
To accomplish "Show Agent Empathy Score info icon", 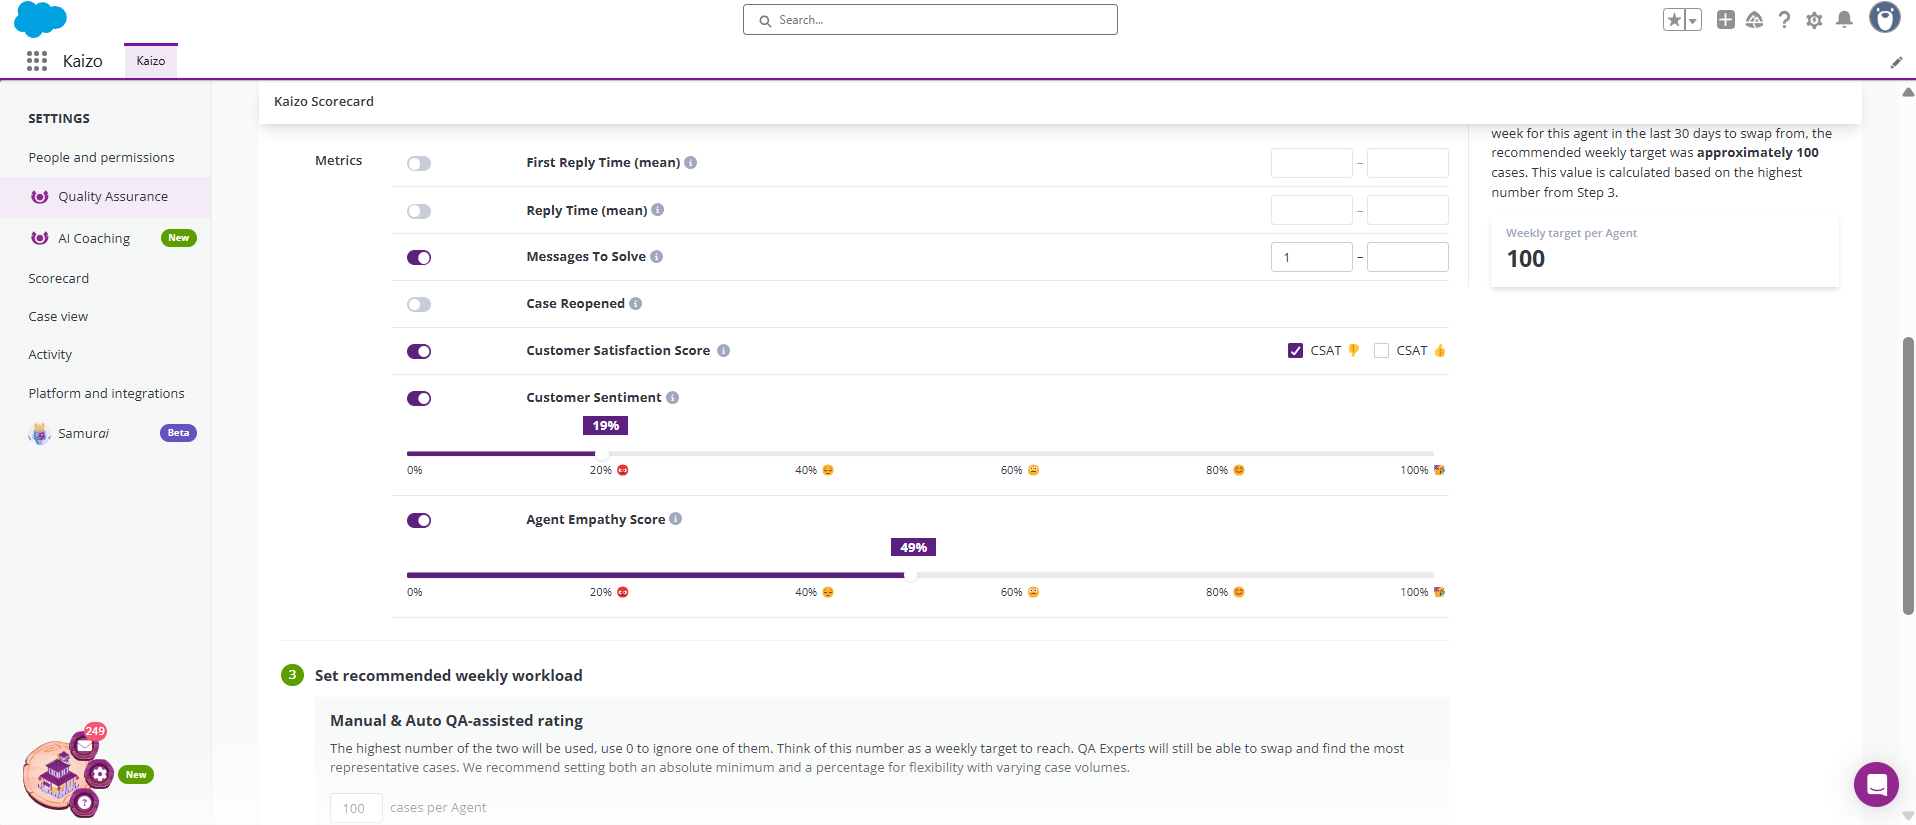I will [x=676, y=519].
